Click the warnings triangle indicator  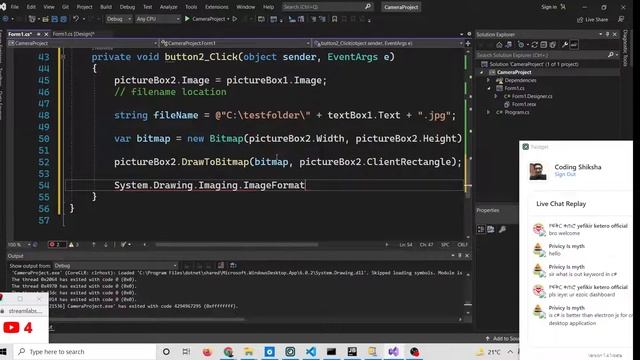click(x=71, y=244)
